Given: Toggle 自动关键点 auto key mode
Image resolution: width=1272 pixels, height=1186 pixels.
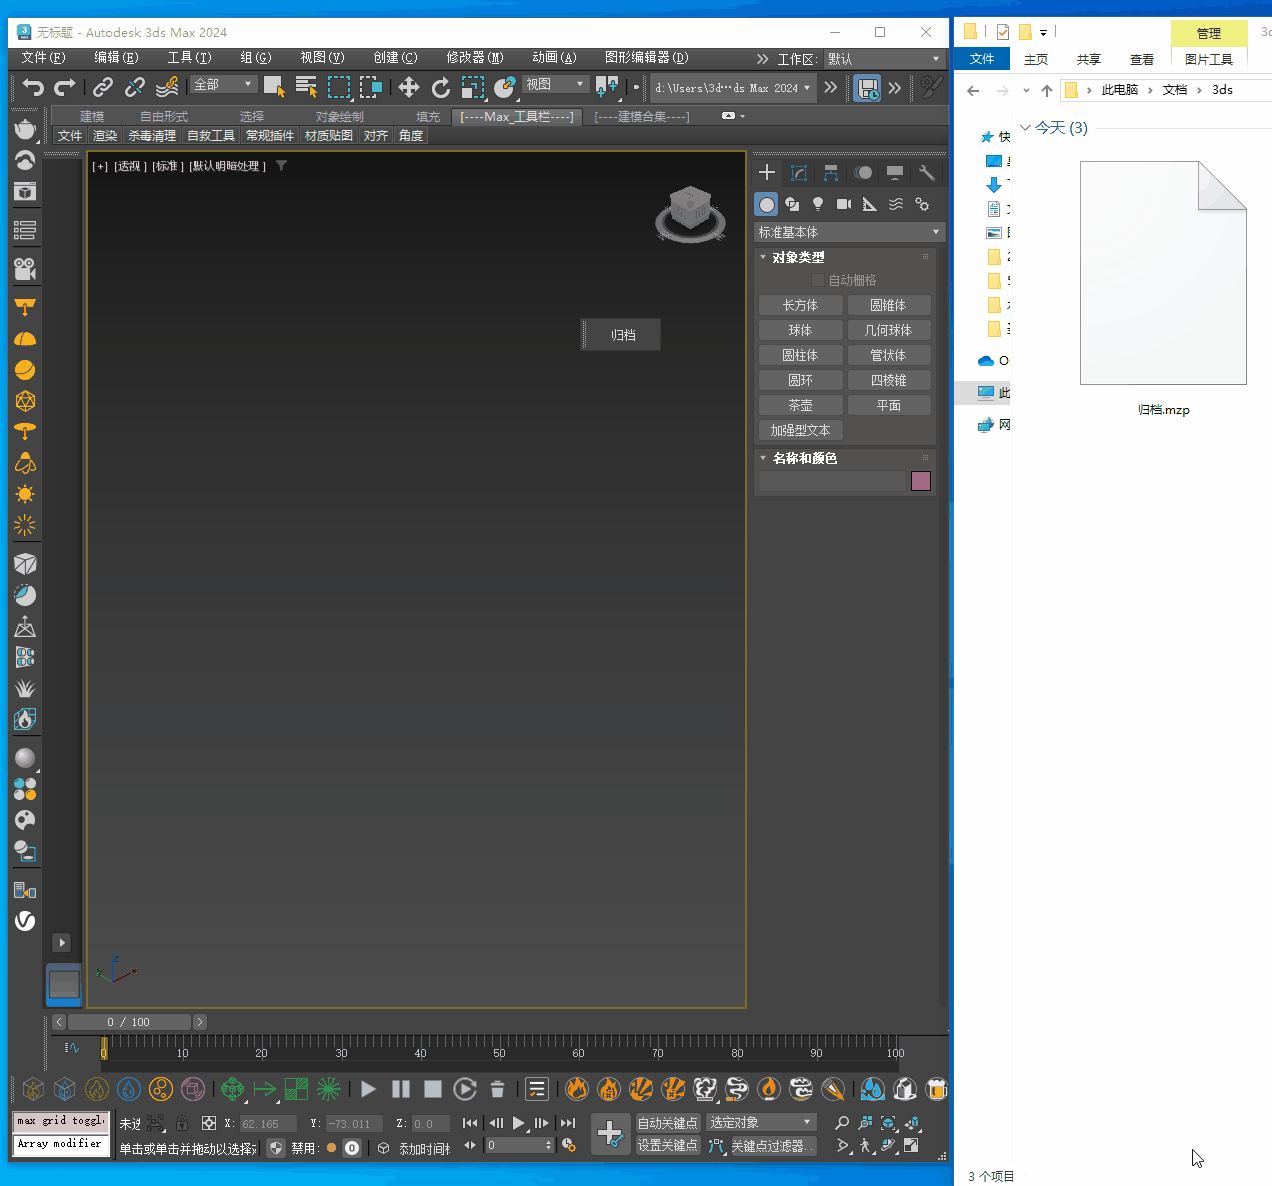Looking at the screenshot, I should click(667, 1123).
